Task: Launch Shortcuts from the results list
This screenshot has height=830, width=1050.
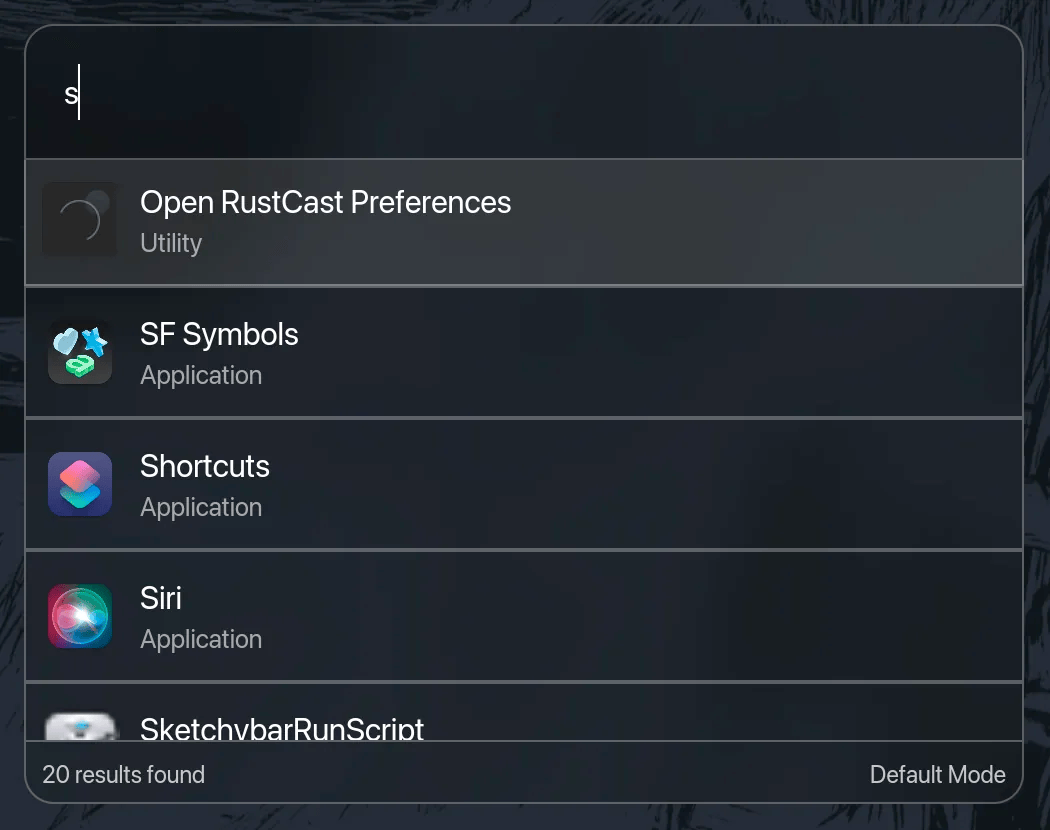Action: [x=205, y=466]
